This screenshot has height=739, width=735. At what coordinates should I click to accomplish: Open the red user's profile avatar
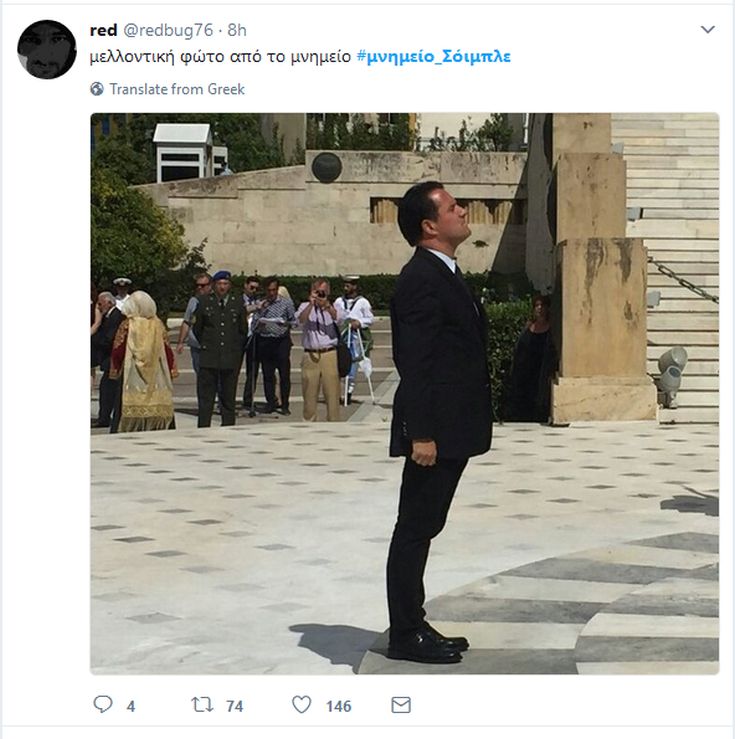point(47,49)
